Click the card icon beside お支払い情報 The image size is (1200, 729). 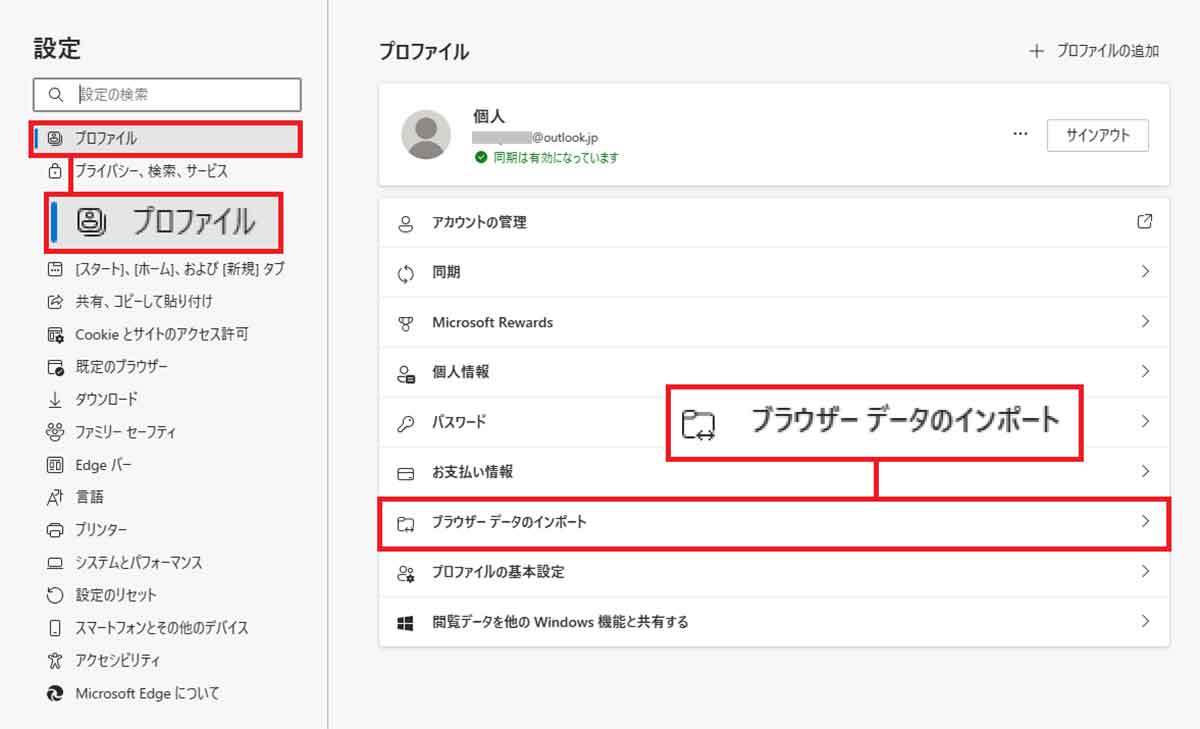pyautogui.click(x=405, y=472)
